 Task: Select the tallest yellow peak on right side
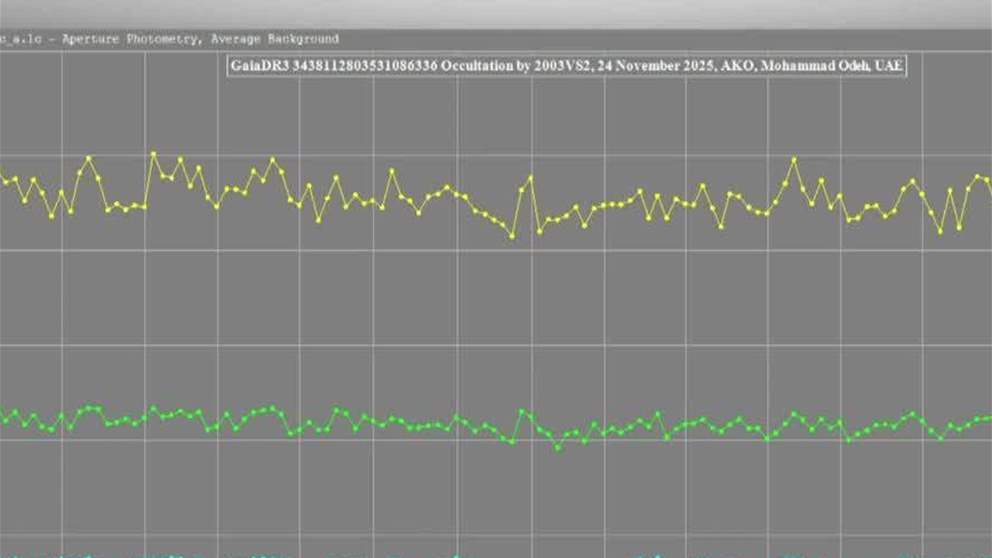pyautogui.click(x=794, y=159)
